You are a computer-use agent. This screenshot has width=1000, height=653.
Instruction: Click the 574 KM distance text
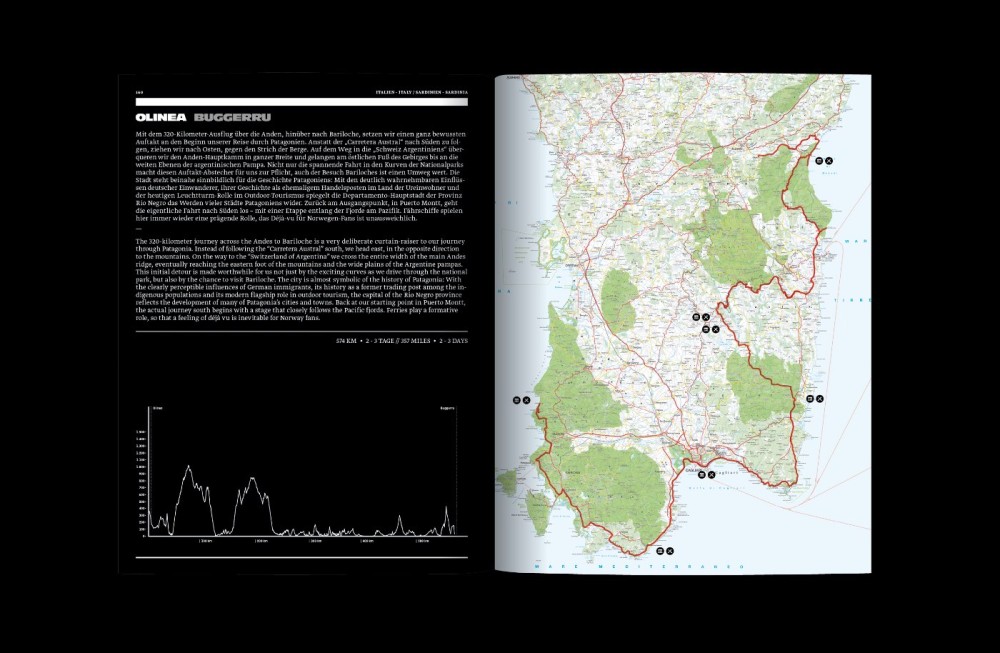(346, 341)
